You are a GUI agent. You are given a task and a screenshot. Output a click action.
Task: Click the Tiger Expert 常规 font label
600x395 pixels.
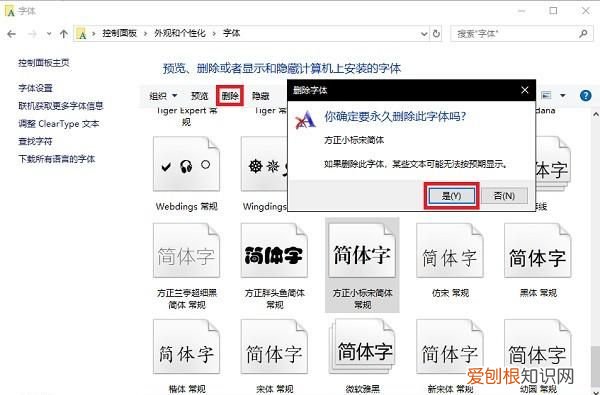pyautogui.click(x=187, y=116)
